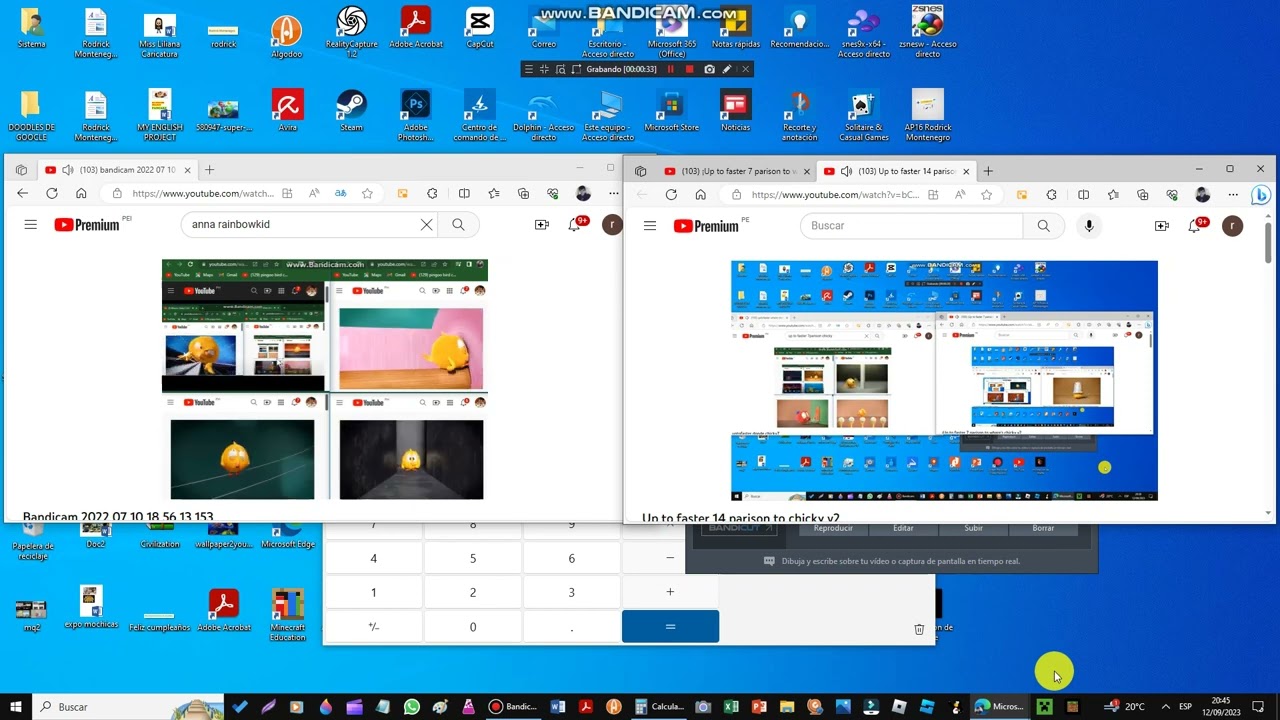Viewport: 1280px width, 720px height.
Task: Start voice search with the microphone icon
Action: (x=1089, y=226)
